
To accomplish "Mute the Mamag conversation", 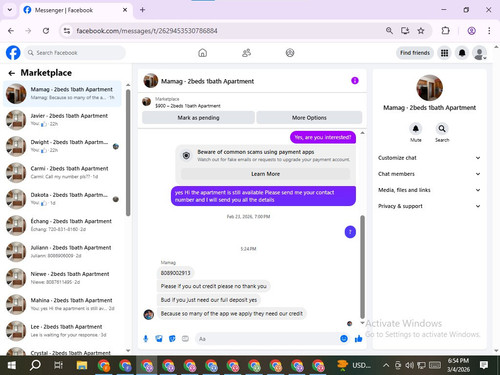I will tap(416, 129).
